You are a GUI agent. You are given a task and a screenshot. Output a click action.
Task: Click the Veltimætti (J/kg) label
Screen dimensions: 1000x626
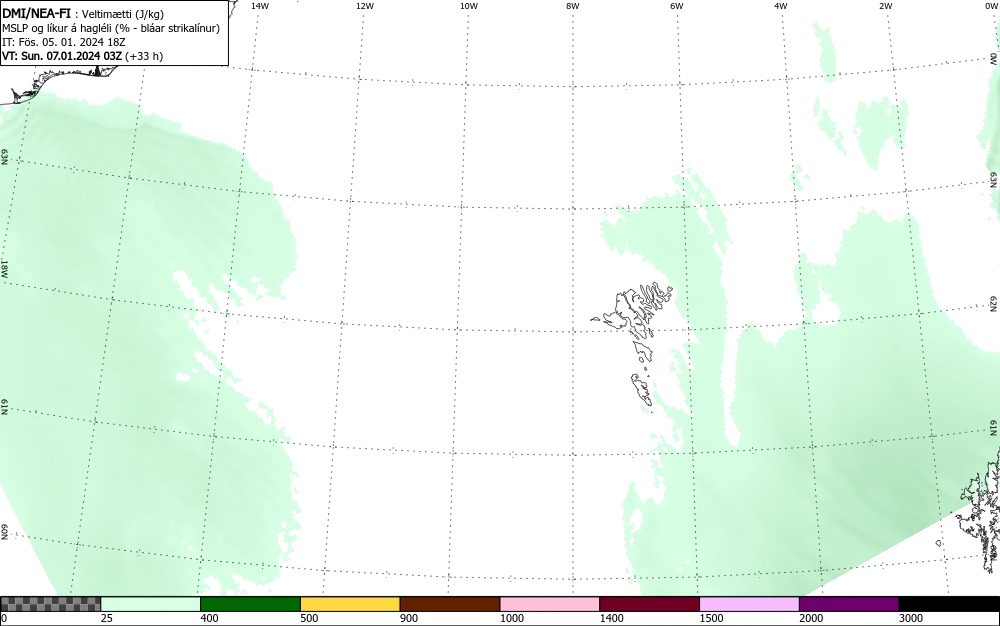click(122, 14)
